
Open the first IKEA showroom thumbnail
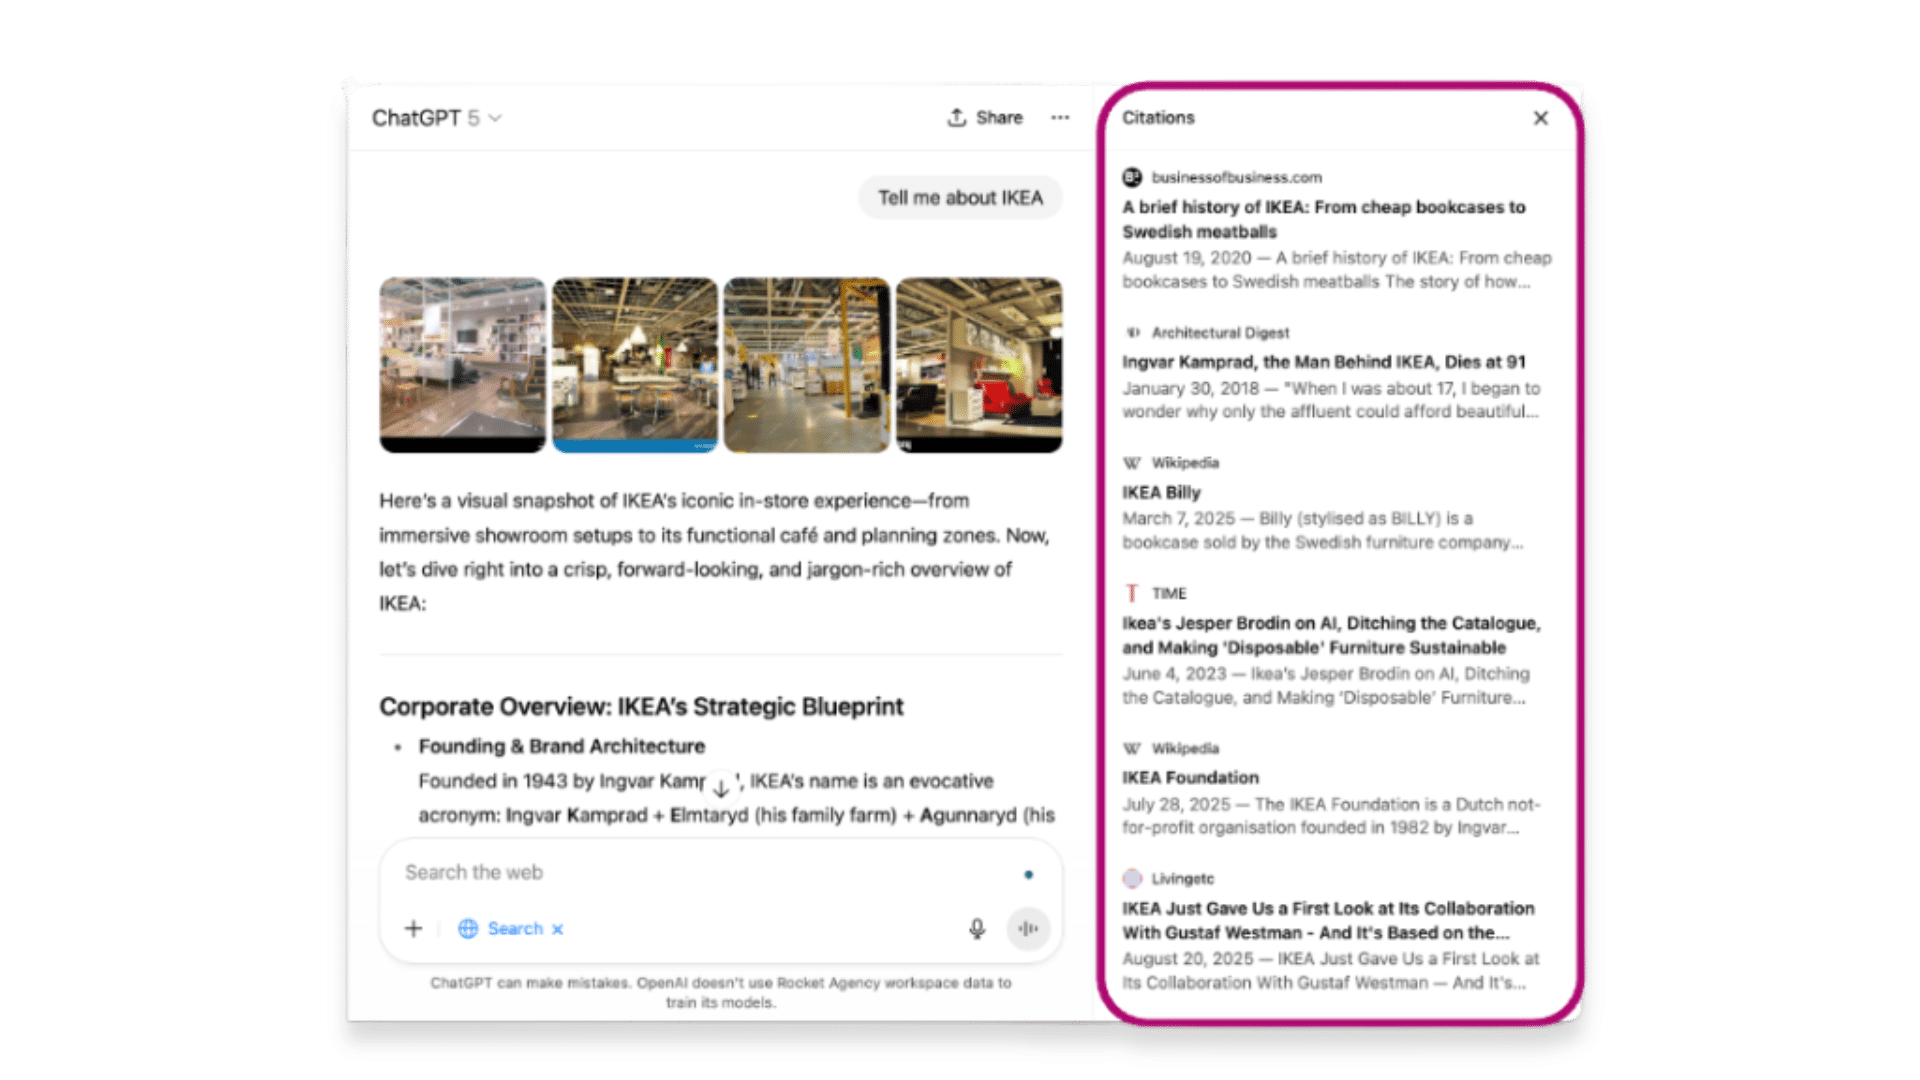pyautogui.click(x=462, y=364)
